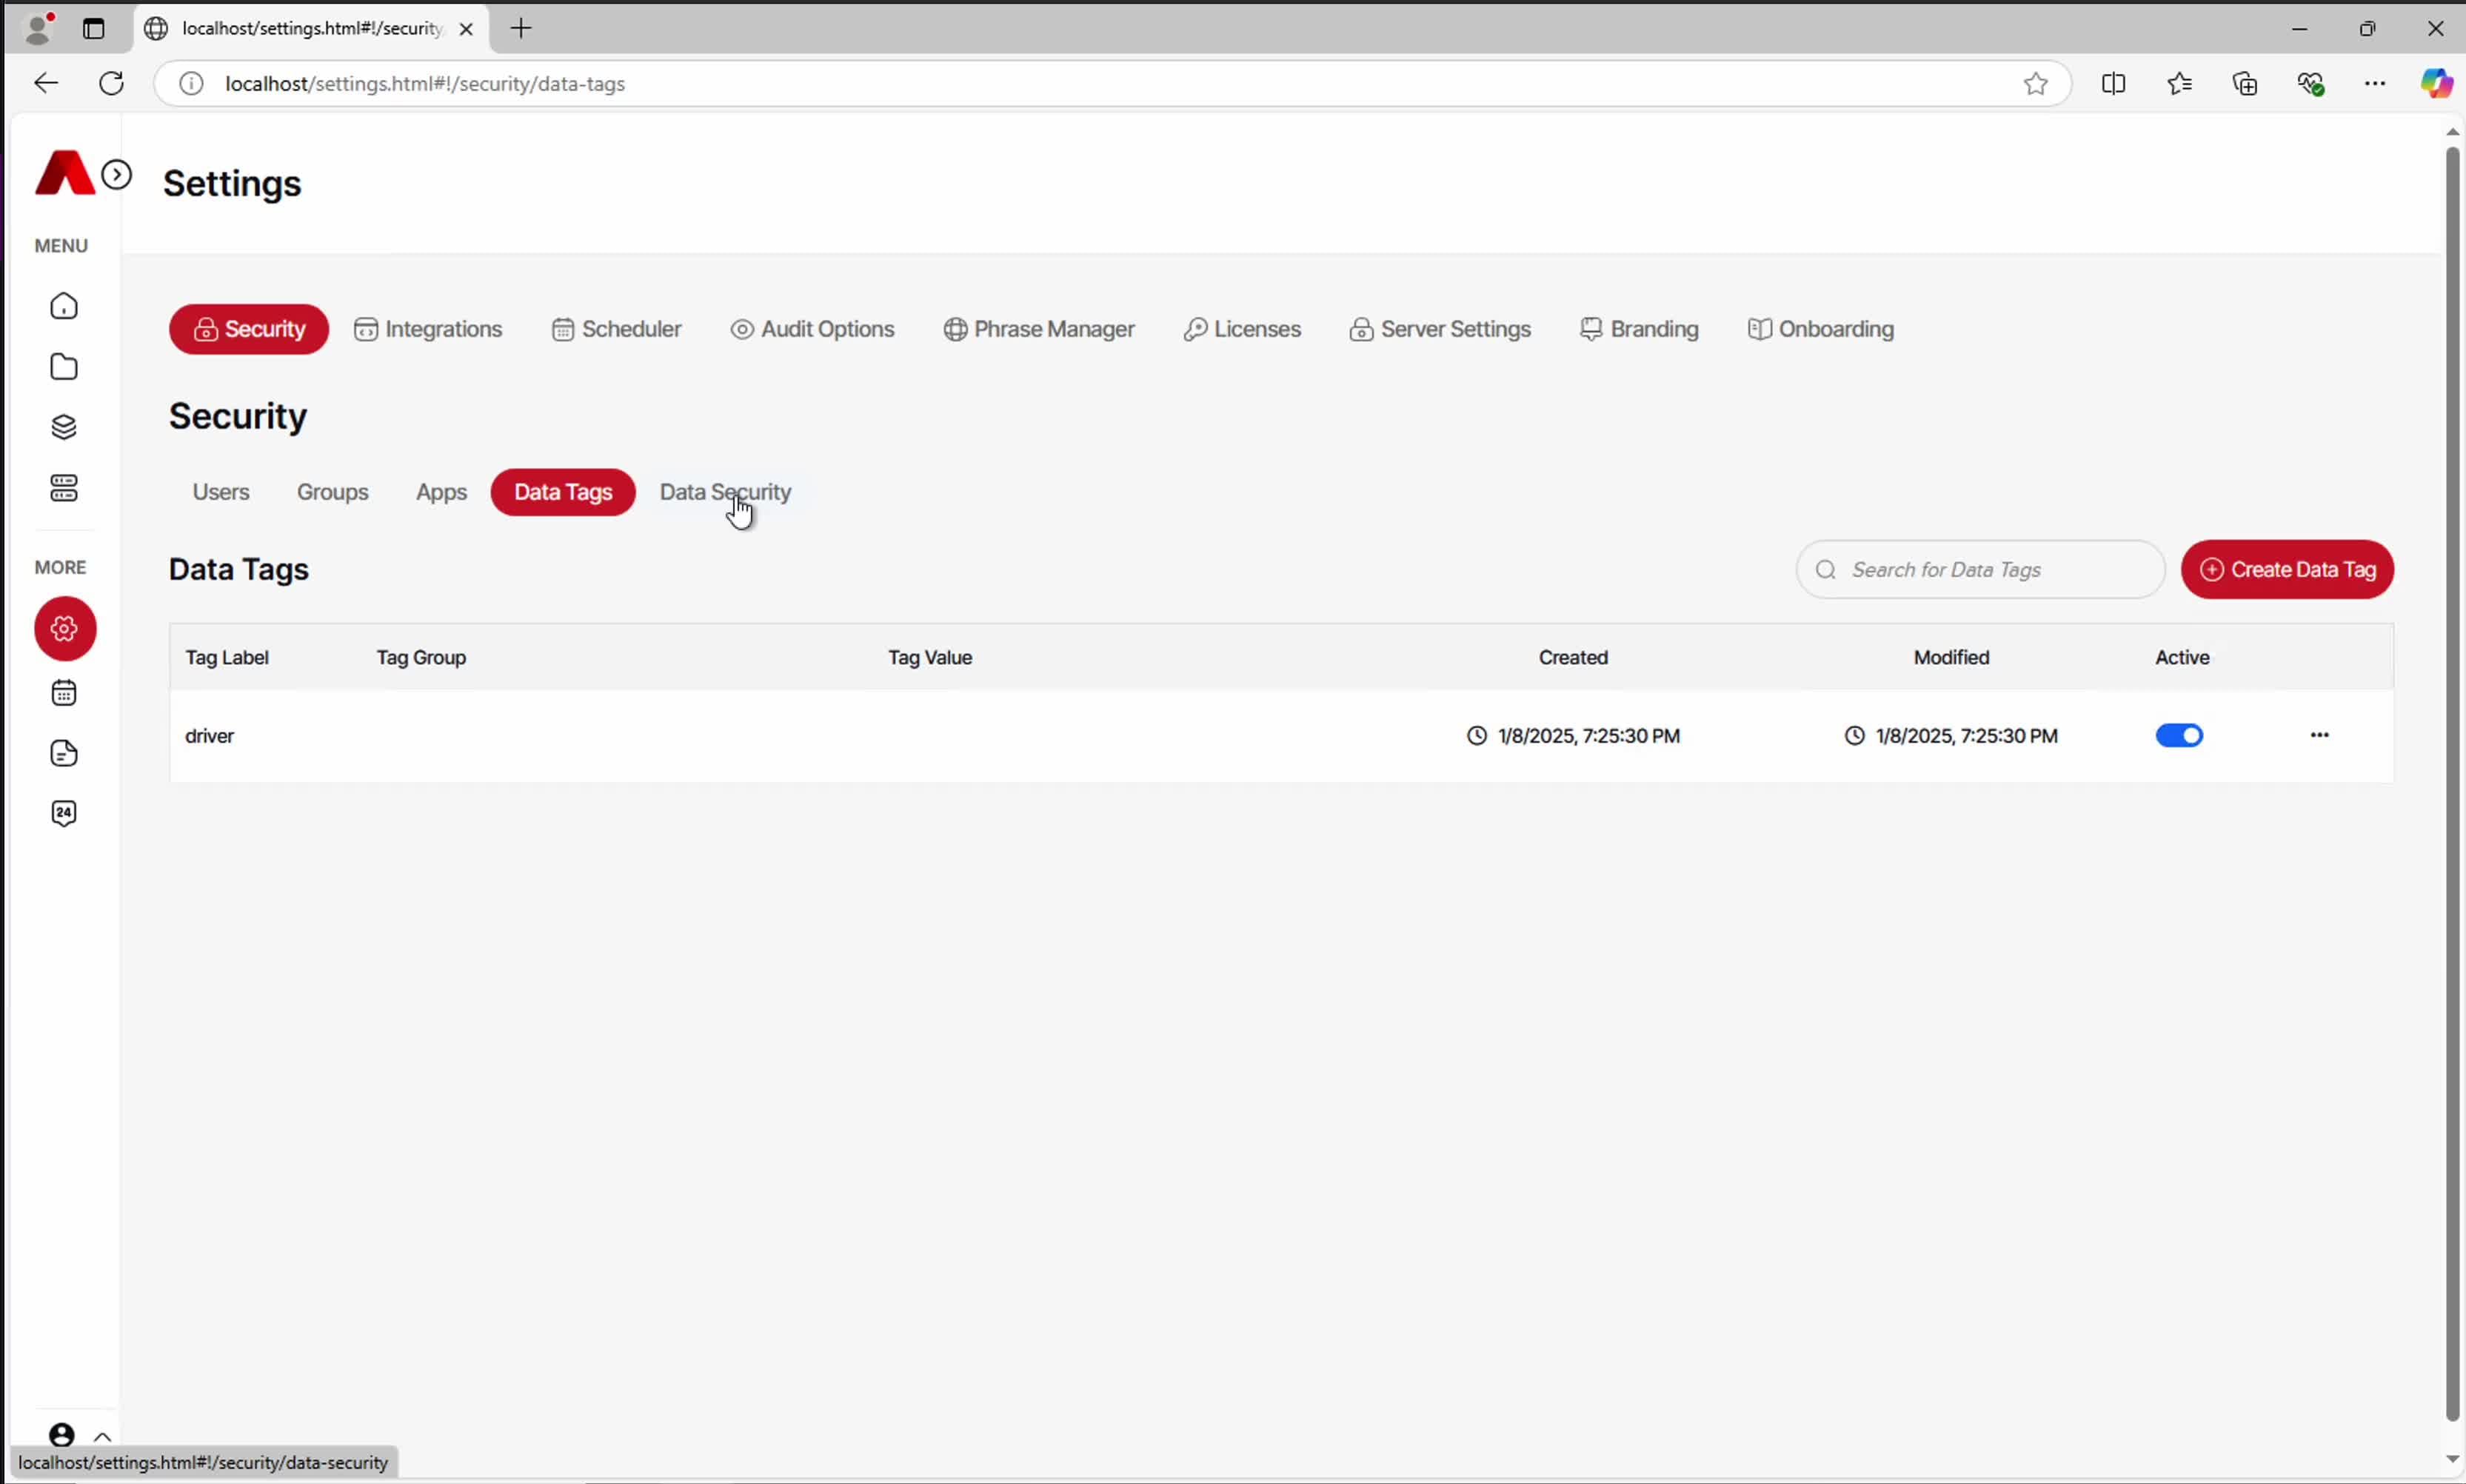Open the home icon in the sidebar
The height and width of the screenshot is (1484, 2466).
click(x=64, y=306)
